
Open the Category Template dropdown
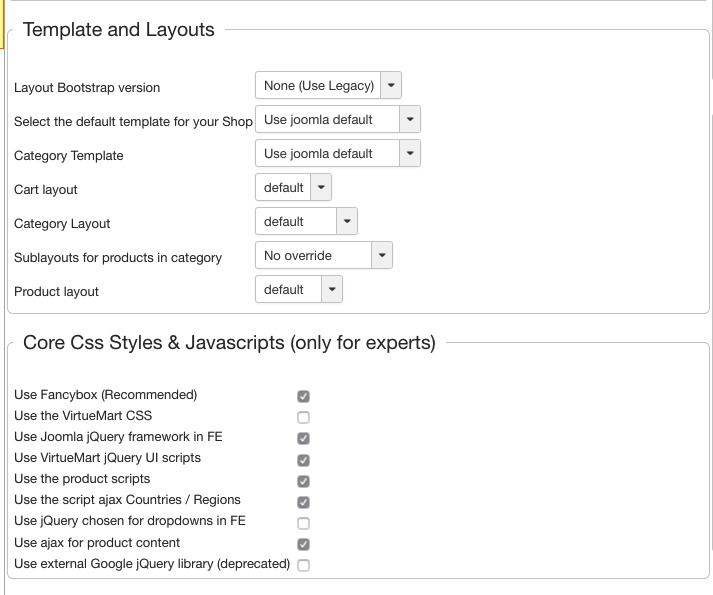pos(338,154)
